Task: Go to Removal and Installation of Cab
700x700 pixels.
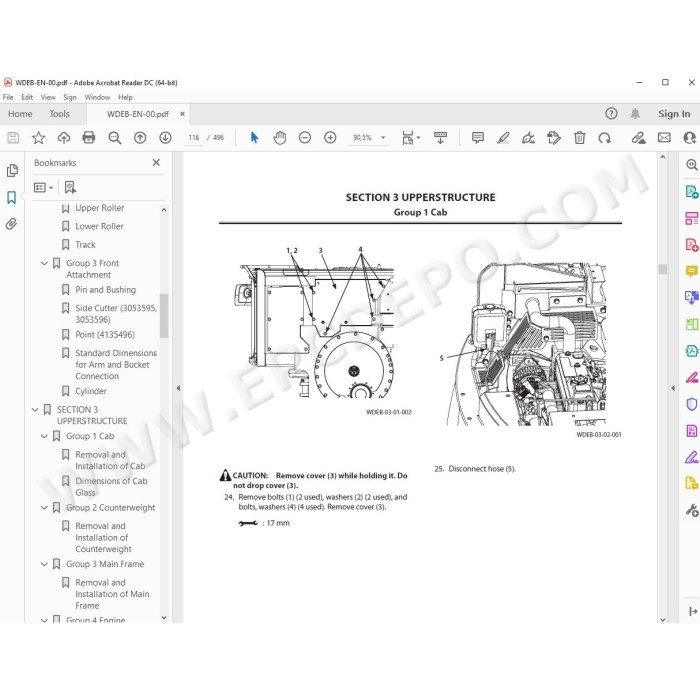Action: (x=110, y=460)
